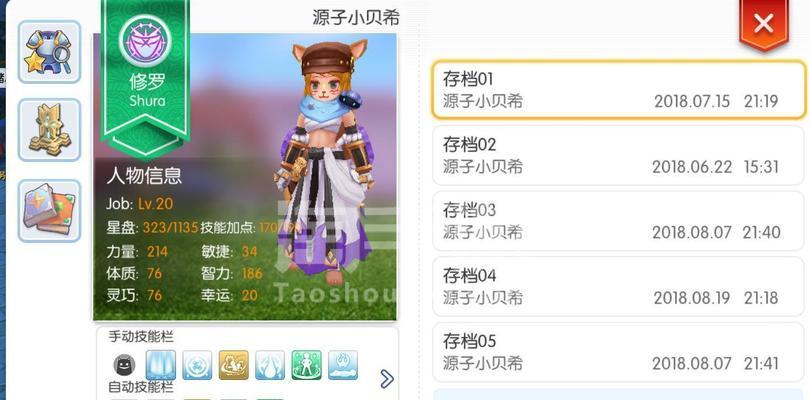Select the circular blue seal skill icon

pos(197,365)
